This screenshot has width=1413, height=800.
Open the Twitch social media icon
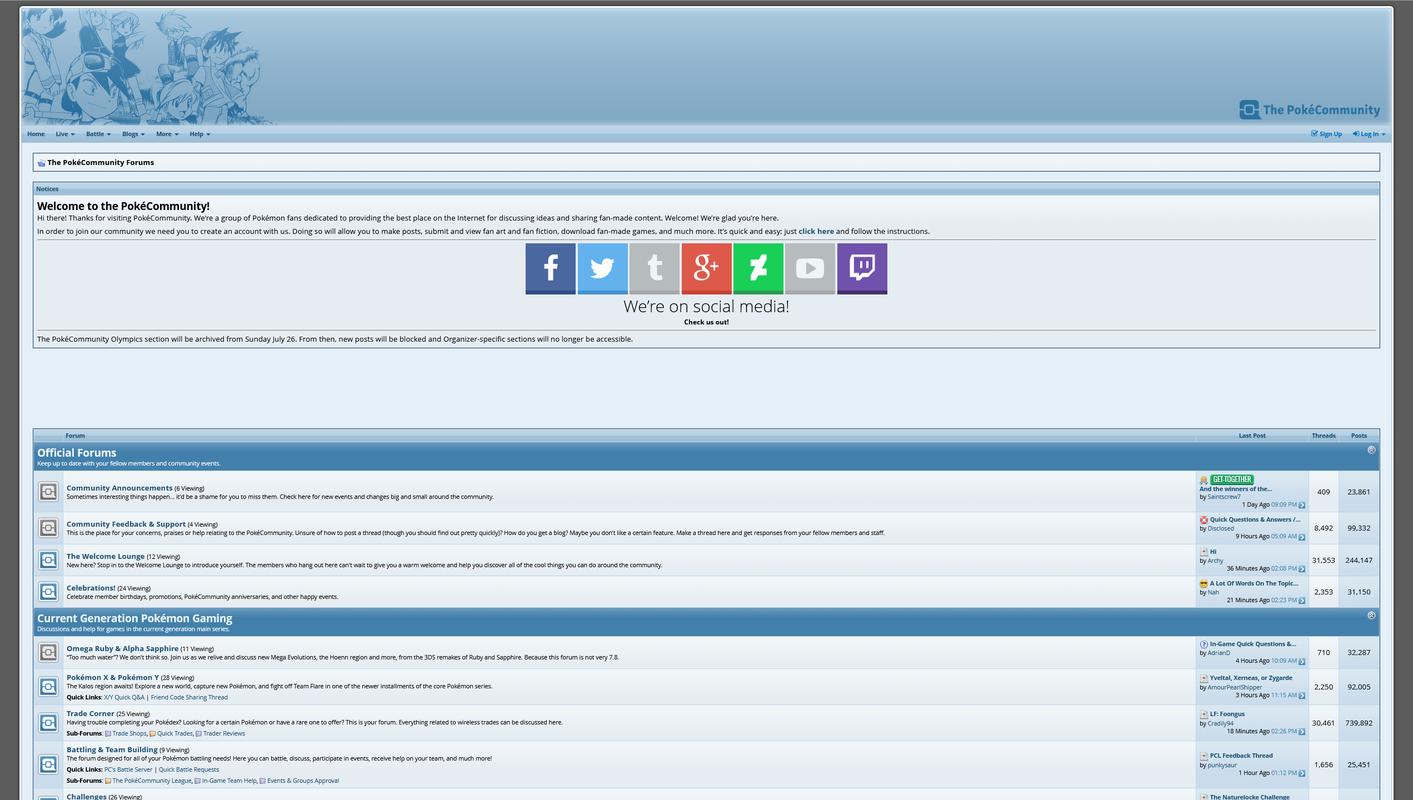862,268
